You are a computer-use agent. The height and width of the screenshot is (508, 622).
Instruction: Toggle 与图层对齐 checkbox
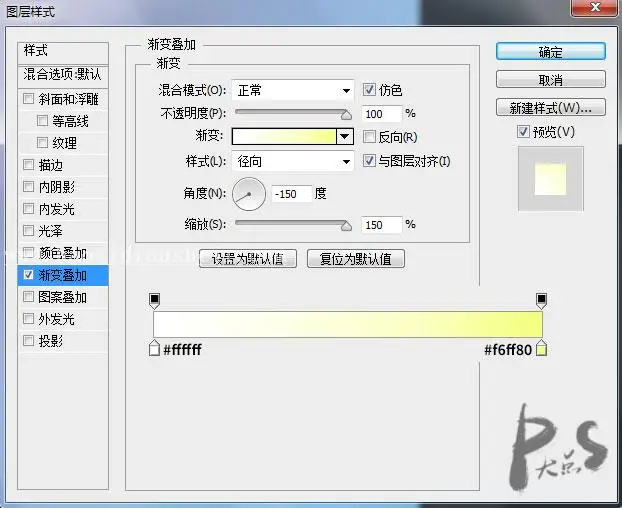[369, 161]
